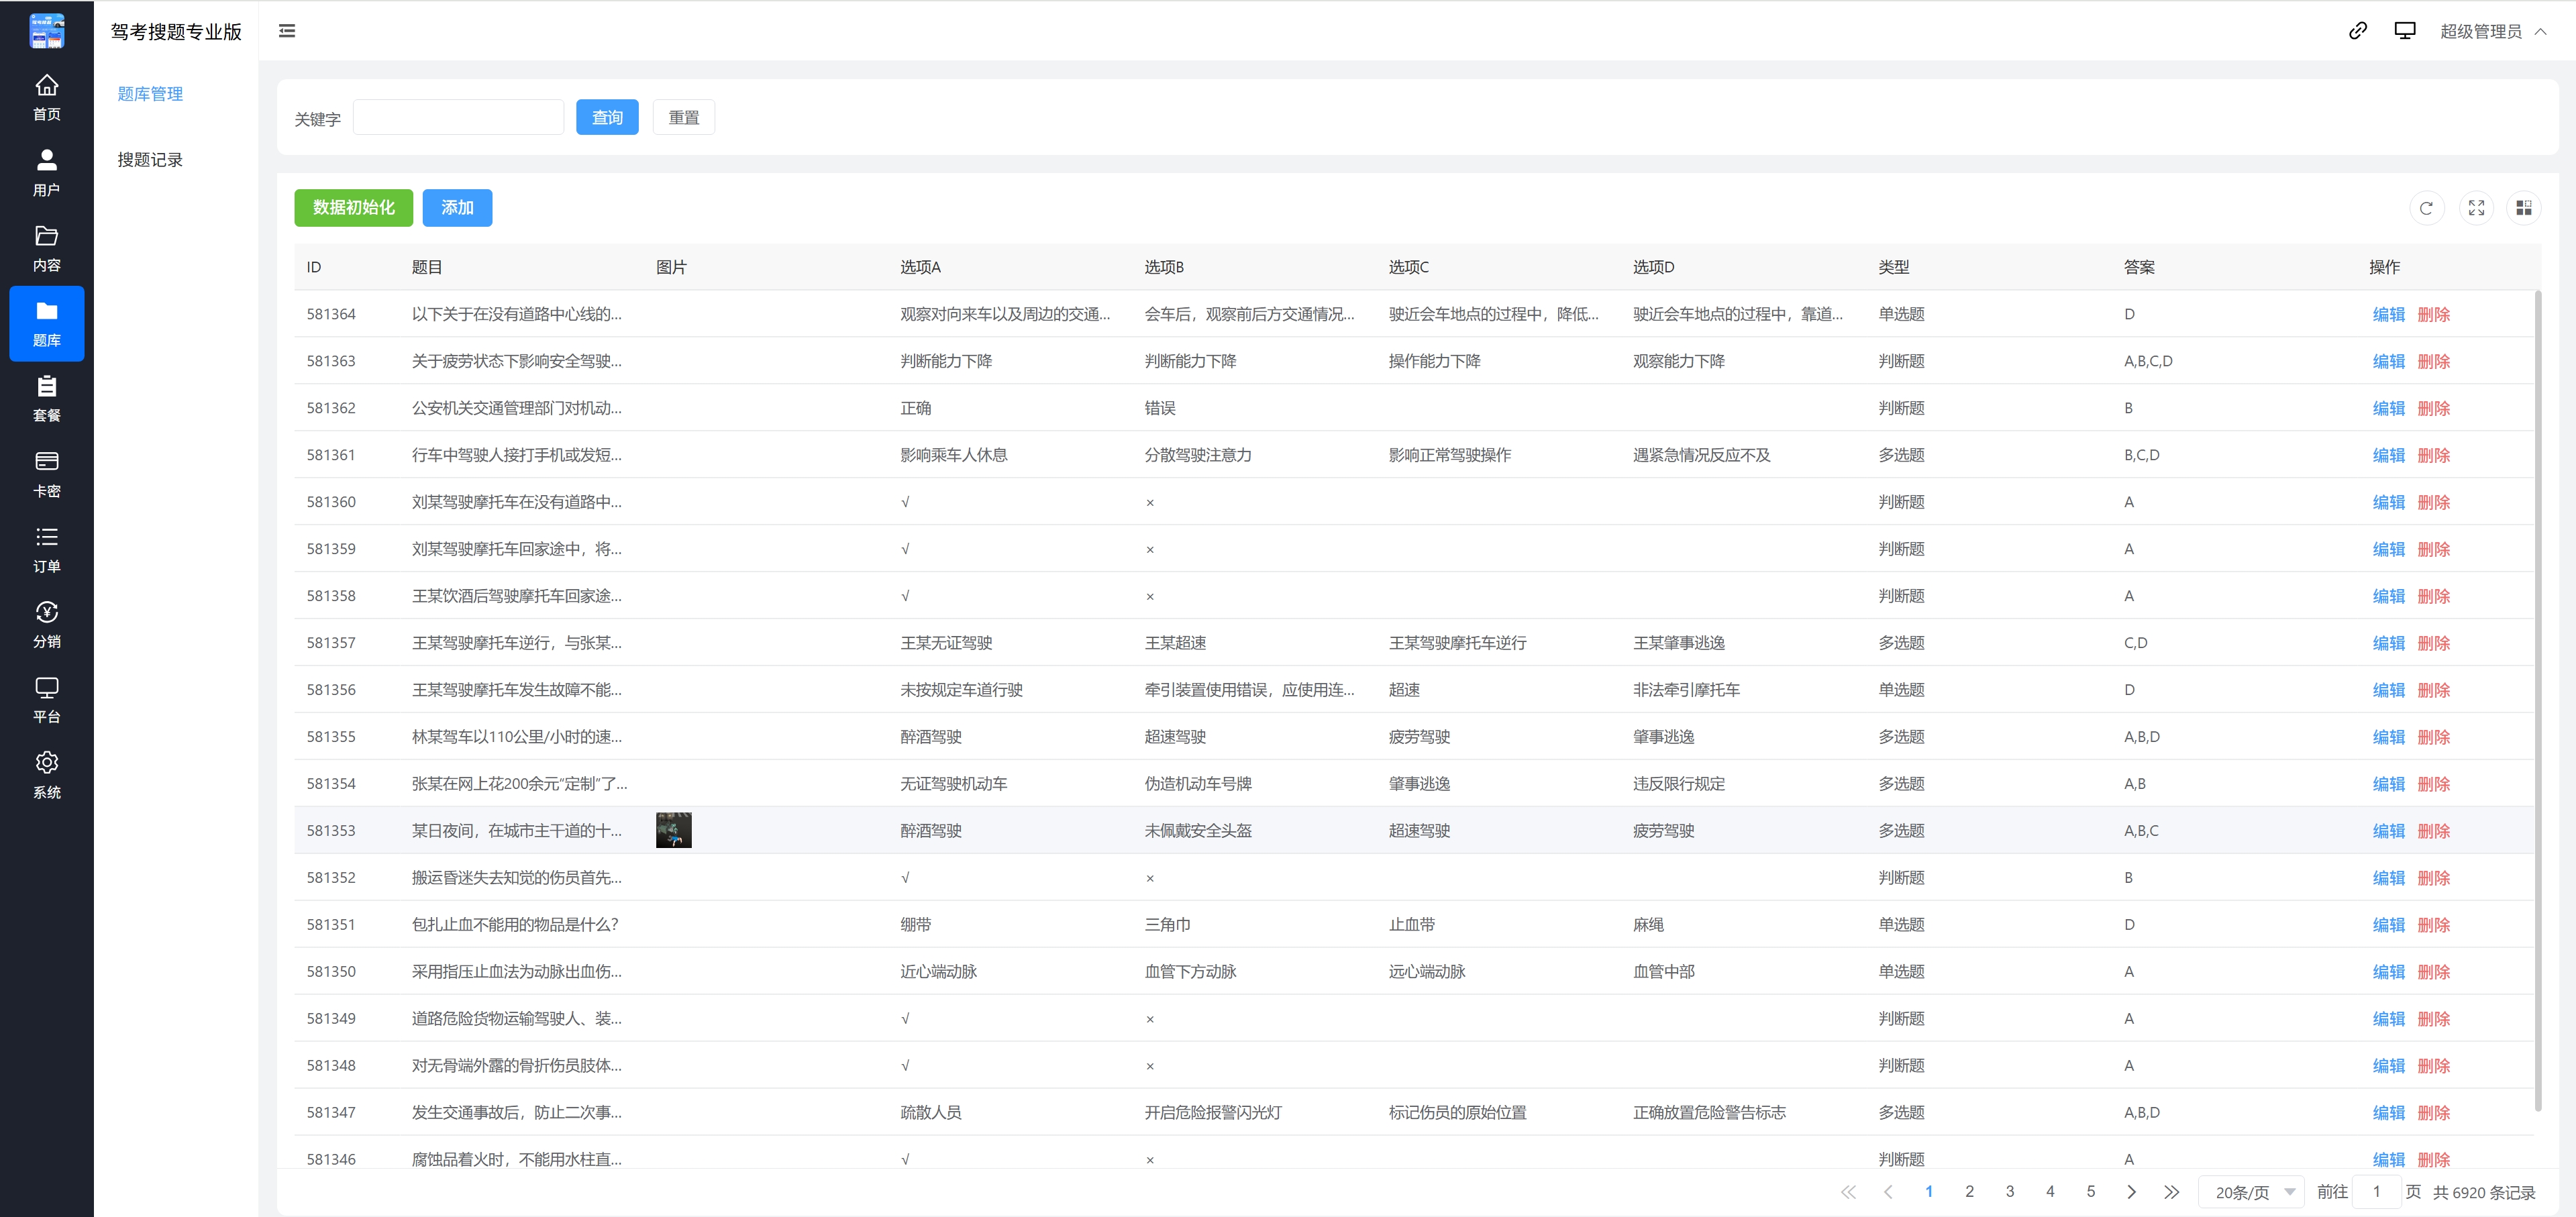Go to previous page arrow
The image size is (2576, 1217).
coord(1888,1192)
